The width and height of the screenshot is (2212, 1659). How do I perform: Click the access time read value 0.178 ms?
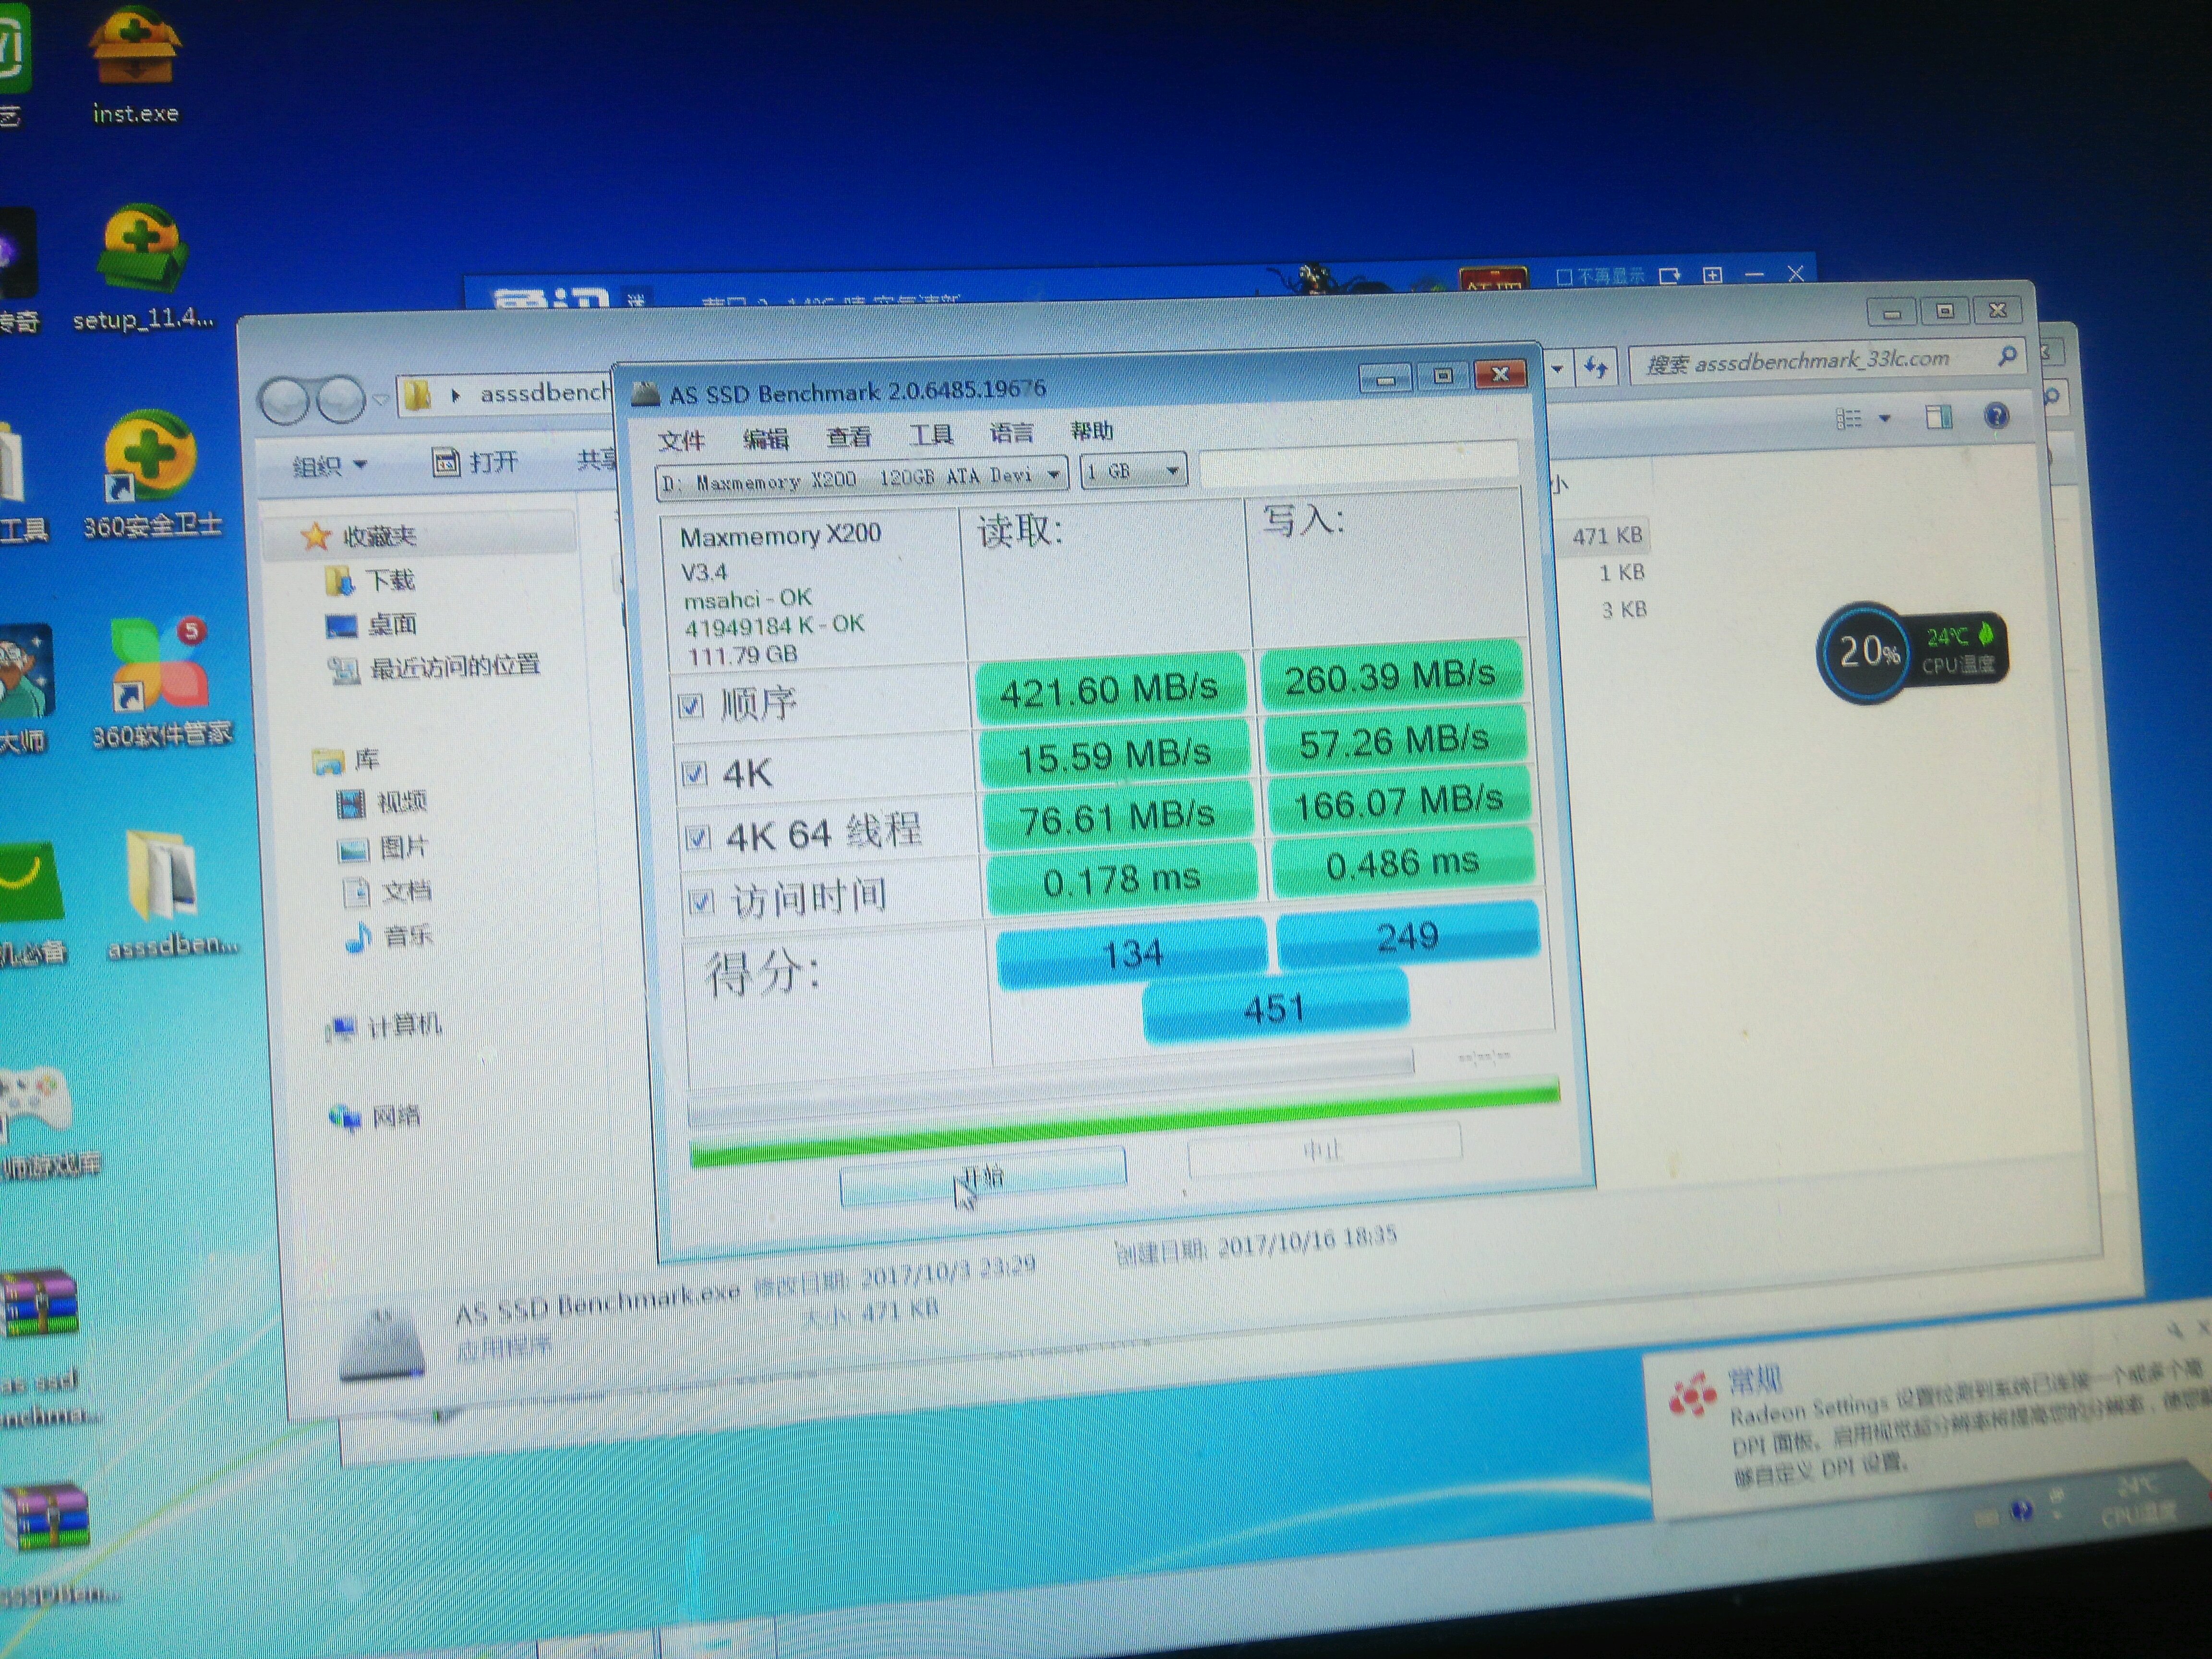1121,880
